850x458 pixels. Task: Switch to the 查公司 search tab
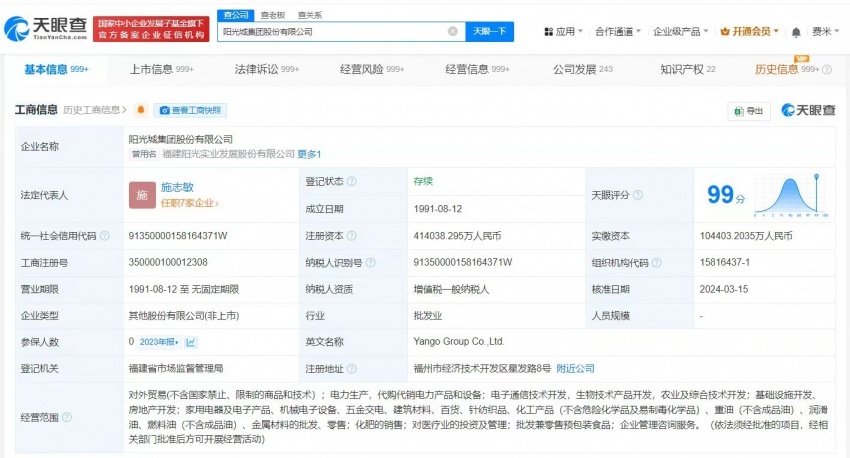236,15
